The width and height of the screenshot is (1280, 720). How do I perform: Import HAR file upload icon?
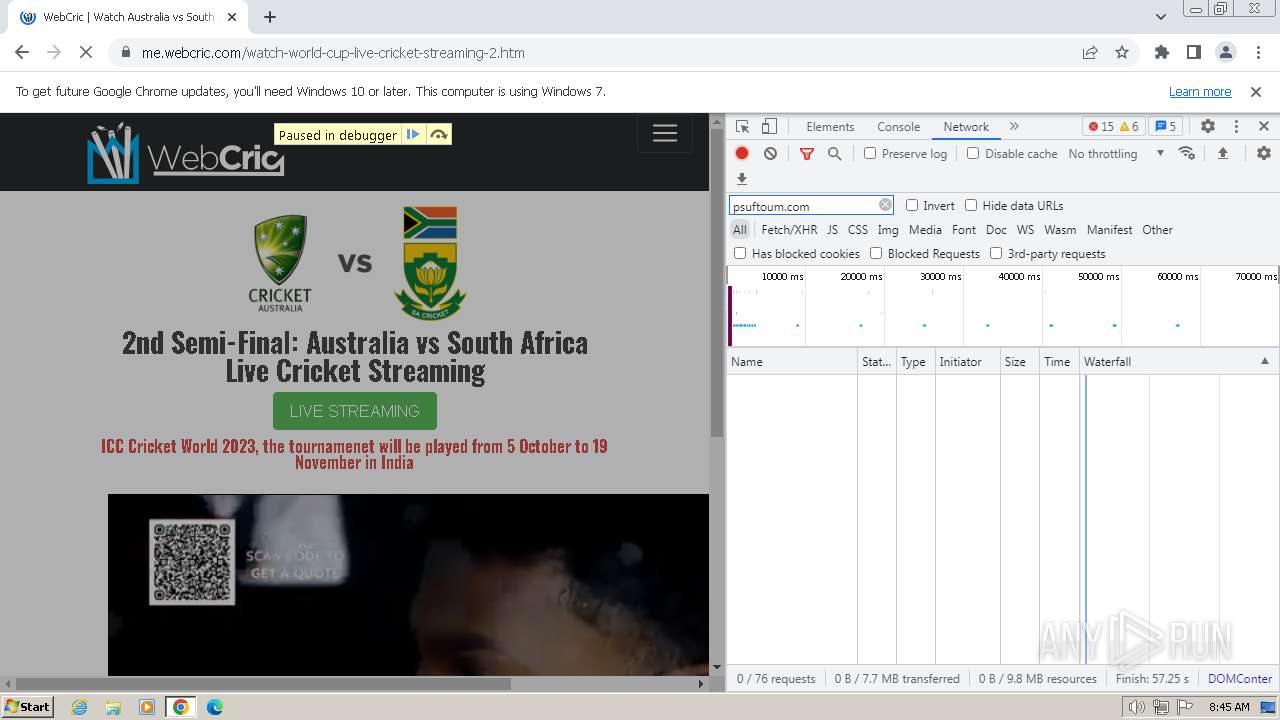click(1222, 153)
